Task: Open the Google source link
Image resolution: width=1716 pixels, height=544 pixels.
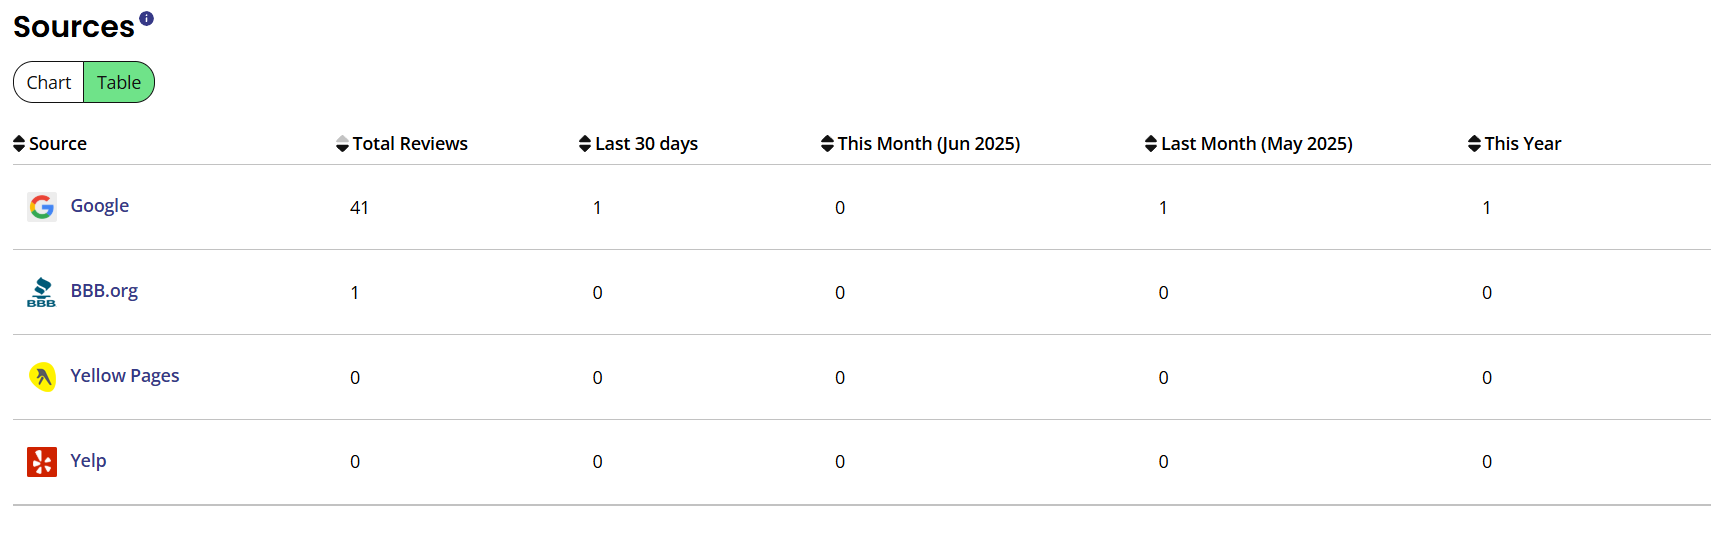Action: pyautogui.click(x=100, y=205)
